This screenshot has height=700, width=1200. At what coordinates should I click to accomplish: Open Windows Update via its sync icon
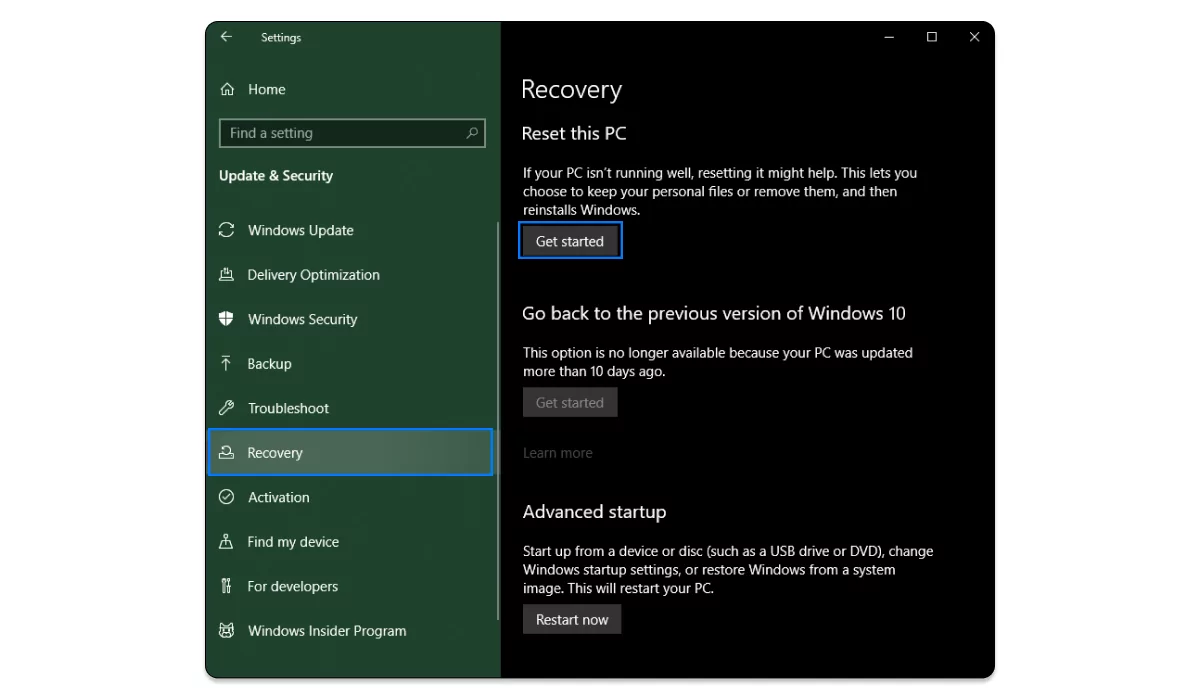pos(227,230)
